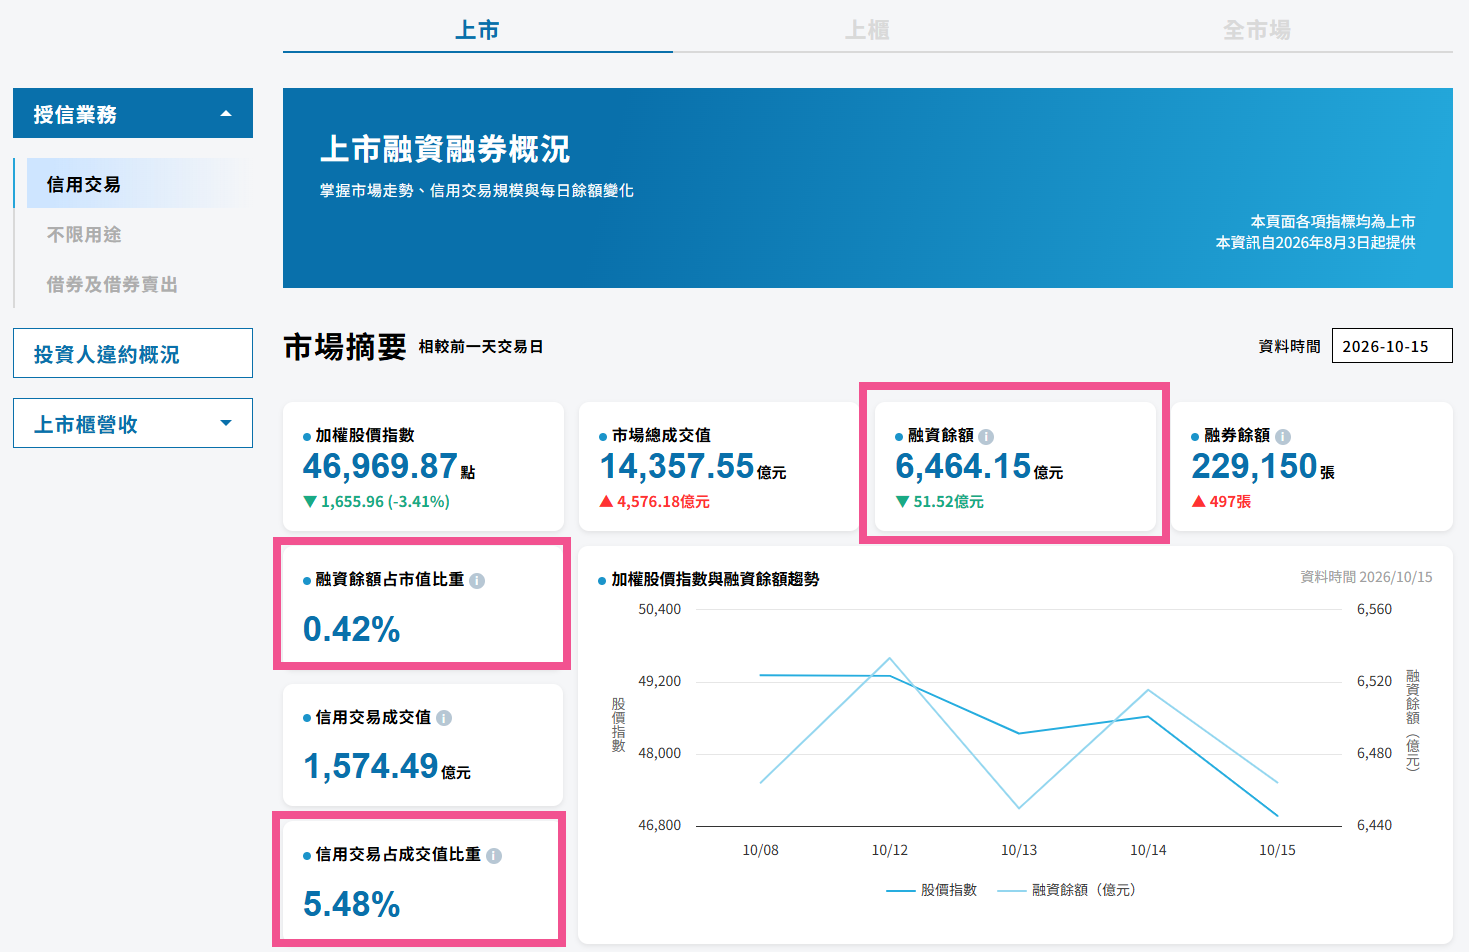Screen dimensions: 1469x952
Task: Click the 229,150 short balance value
Action: [1254, 466]
